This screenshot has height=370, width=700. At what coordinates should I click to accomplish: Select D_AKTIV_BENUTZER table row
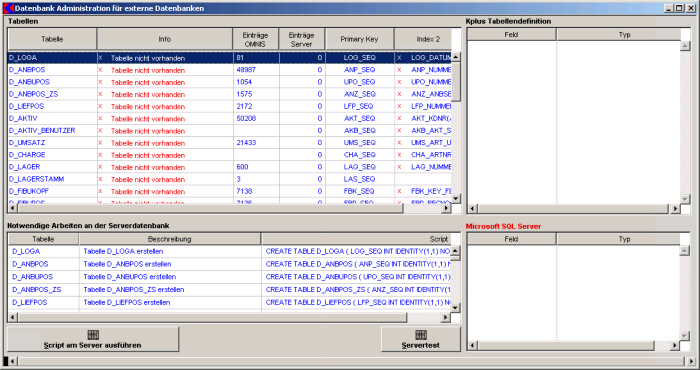pos(230,130)
